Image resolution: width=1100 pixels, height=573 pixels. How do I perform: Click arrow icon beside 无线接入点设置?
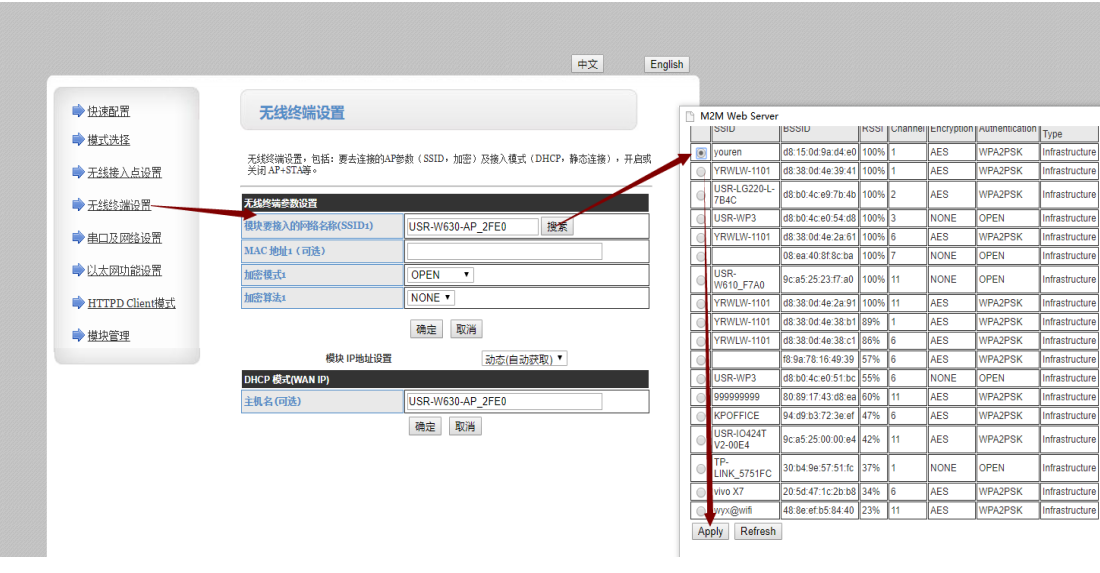[x=78, y=172]
